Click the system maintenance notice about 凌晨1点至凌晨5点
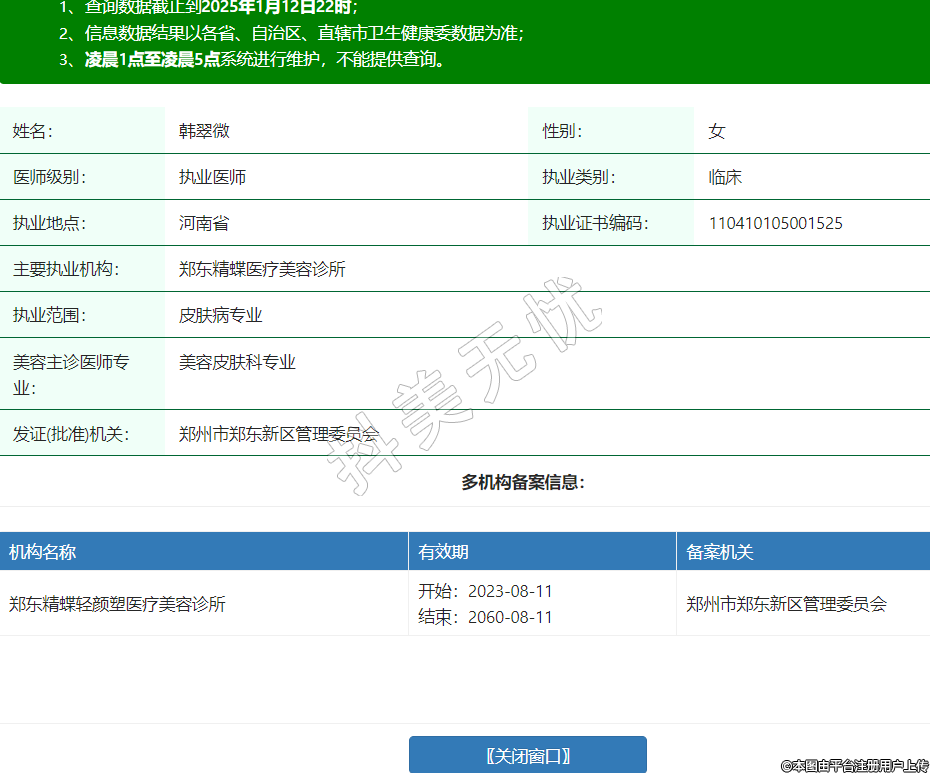 click(x=264, y=59)
